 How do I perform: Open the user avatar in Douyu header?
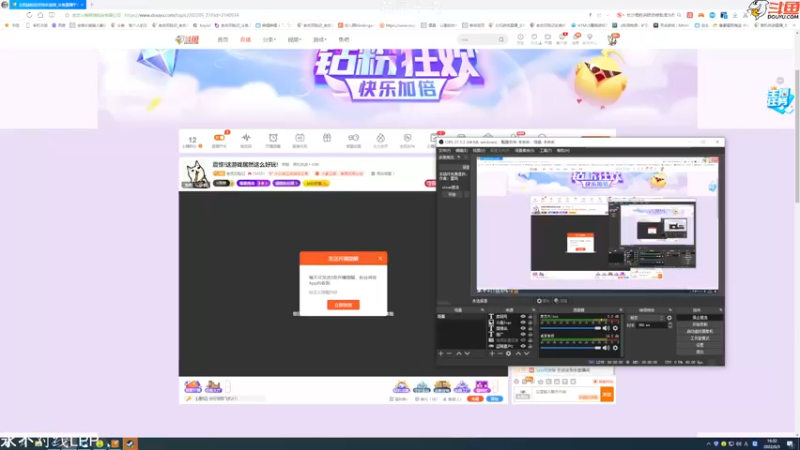click(x=612, y=39)
